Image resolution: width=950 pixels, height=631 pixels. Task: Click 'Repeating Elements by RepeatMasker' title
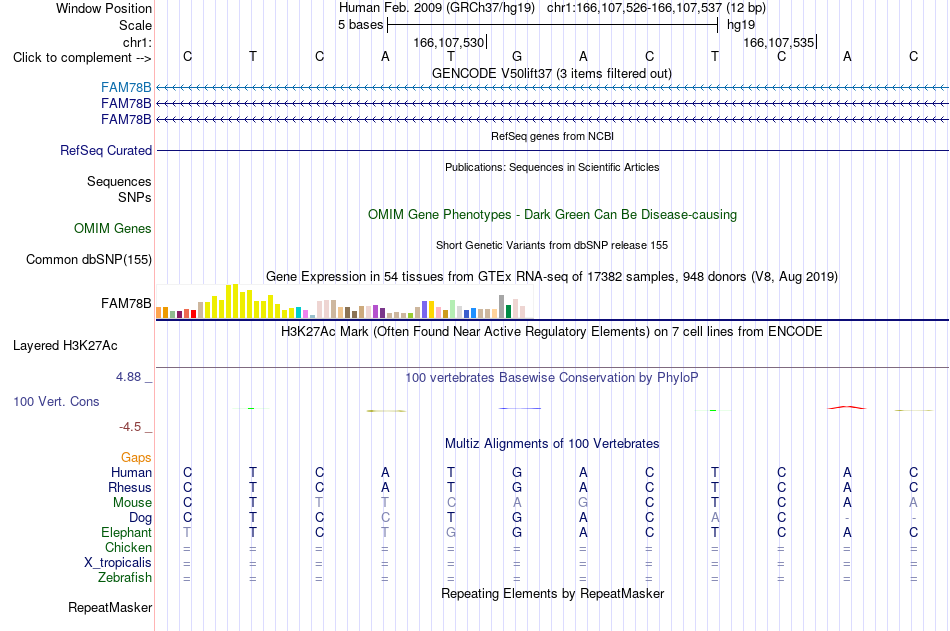[552, 593]
